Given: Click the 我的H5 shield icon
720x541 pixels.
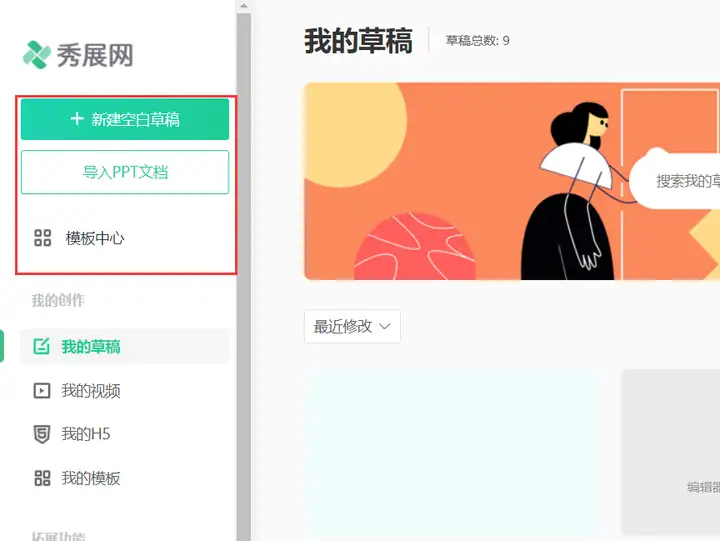Looking at the screenshot, I should (42, 434).
